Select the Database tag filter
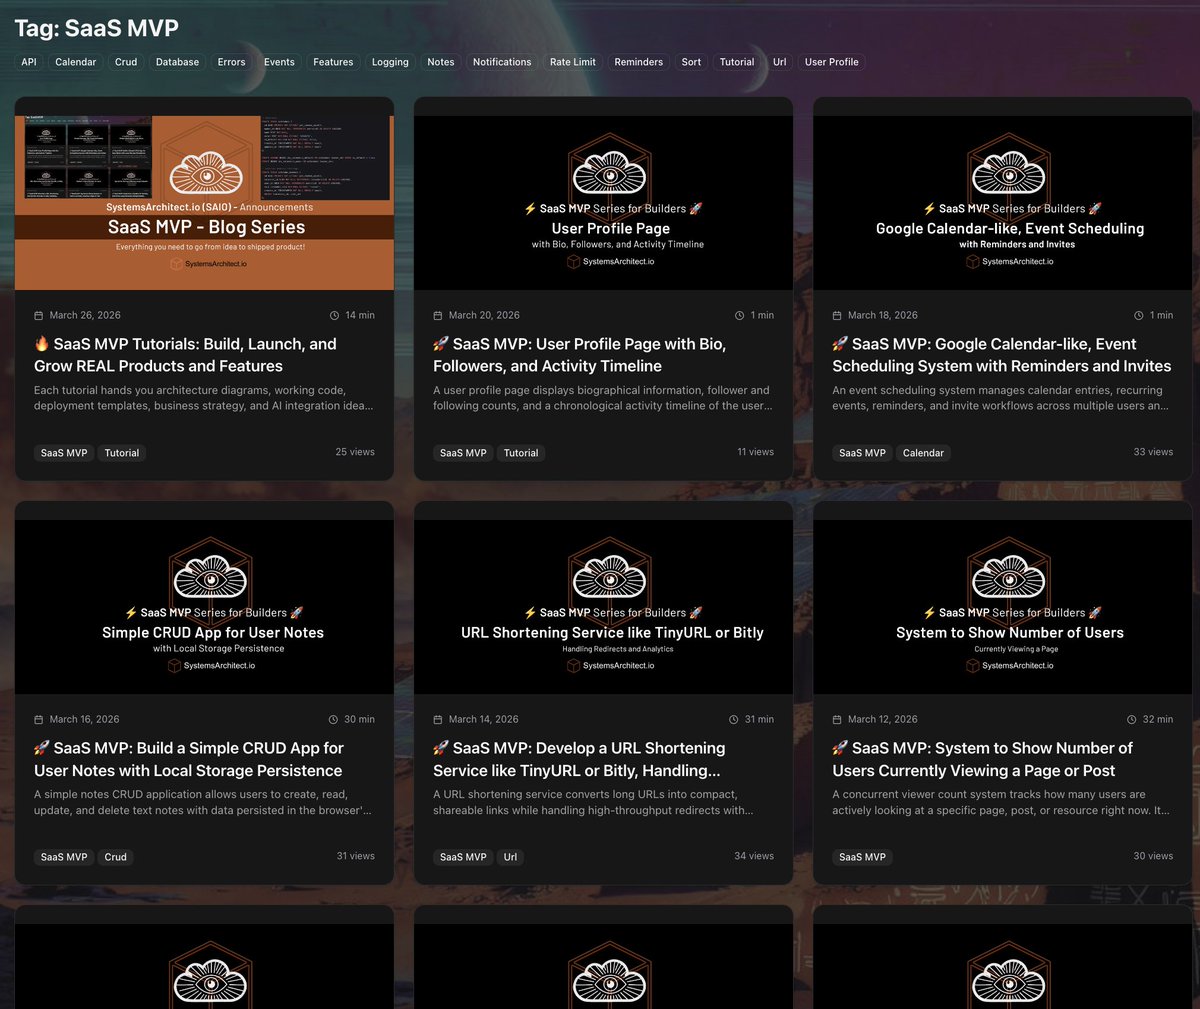The height and width of the screenshot is (1009, 1200). coord(177,62)
